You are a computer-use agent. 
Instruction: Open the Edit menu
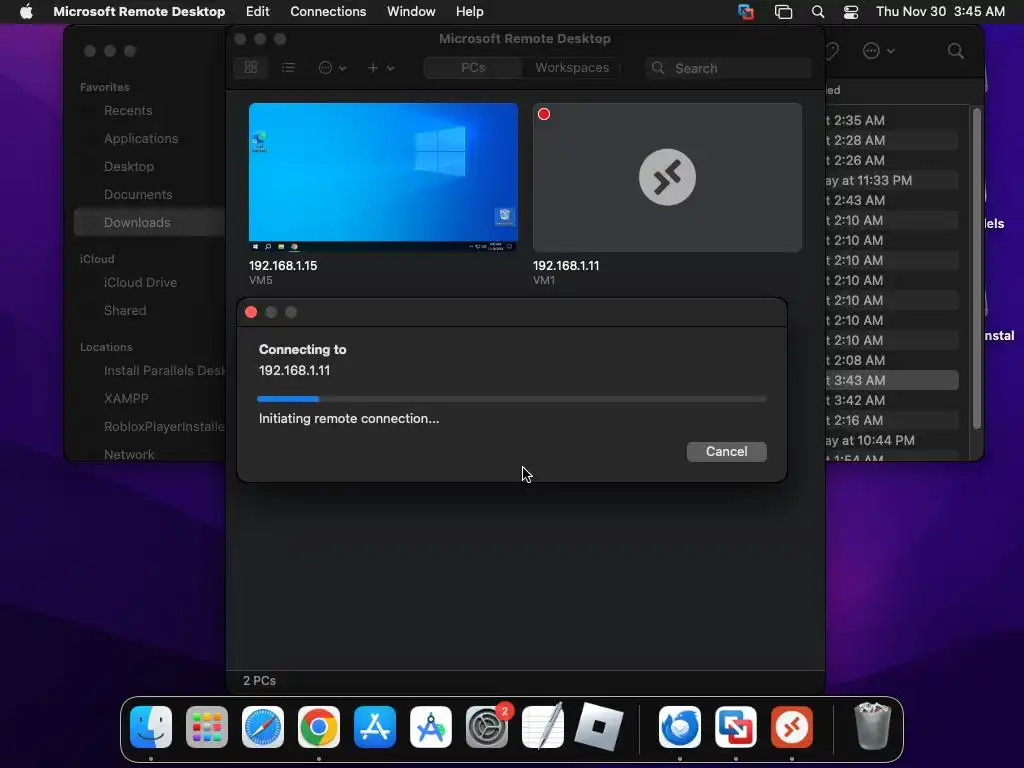(x=257, y=12)
